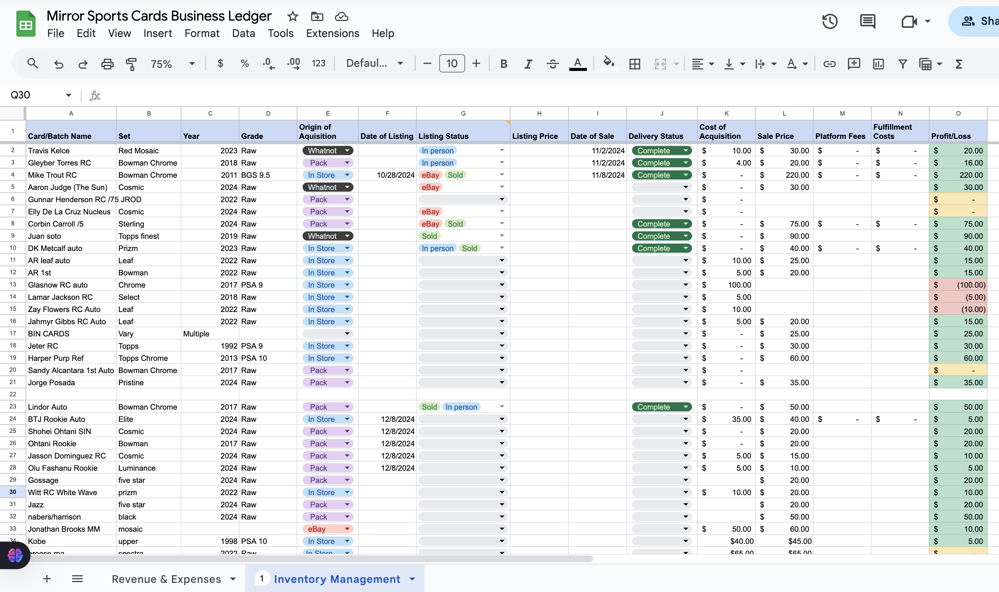Open Revenue & Expenses tab options arrow

tap(233, 579)
